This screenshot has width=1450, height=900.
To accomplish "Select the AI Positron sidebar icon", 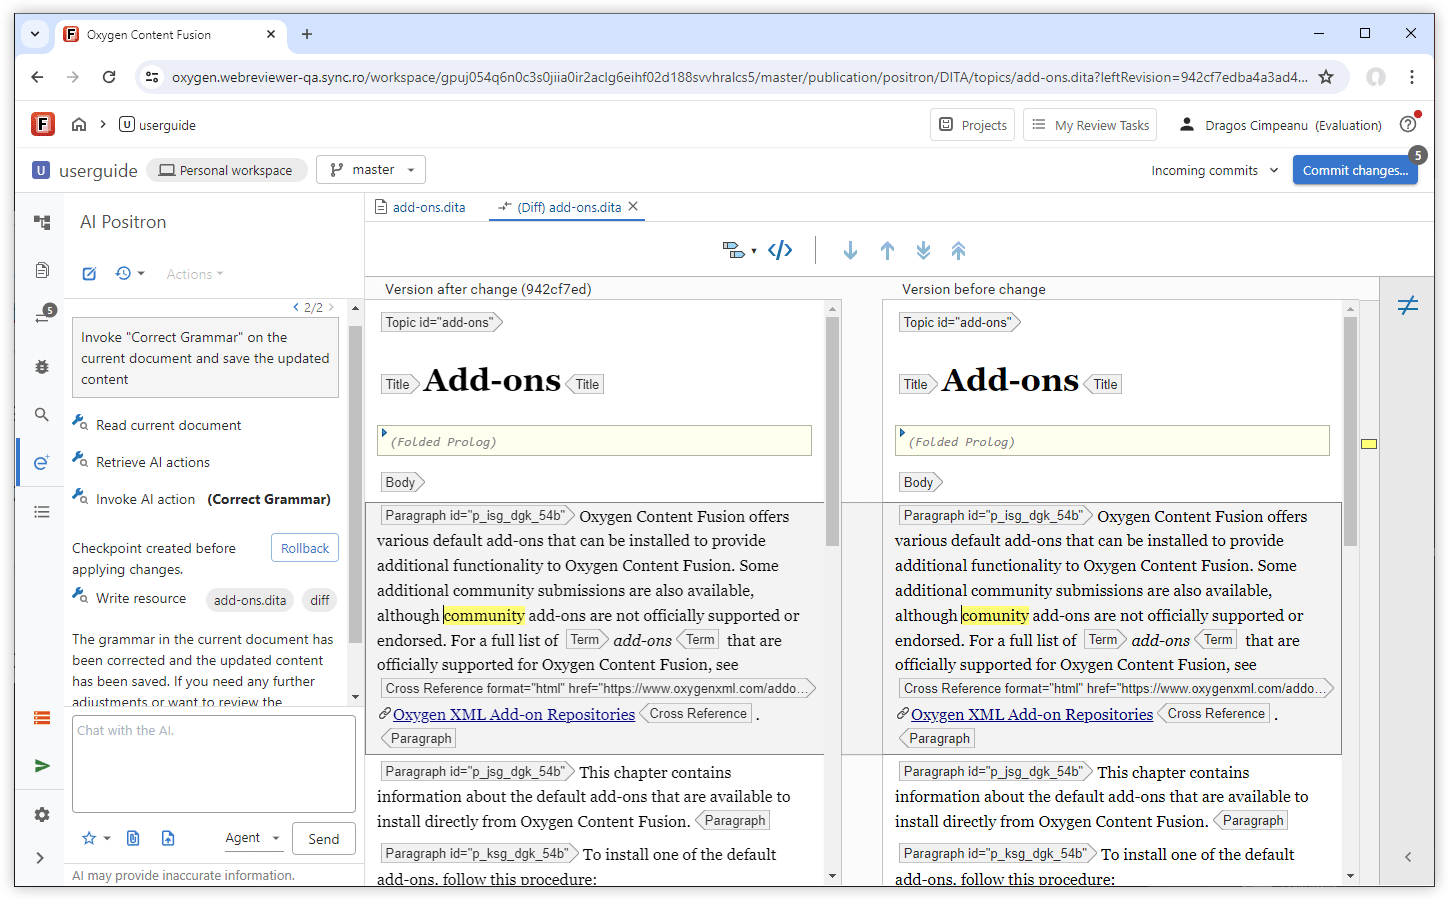I will [42, 462].
